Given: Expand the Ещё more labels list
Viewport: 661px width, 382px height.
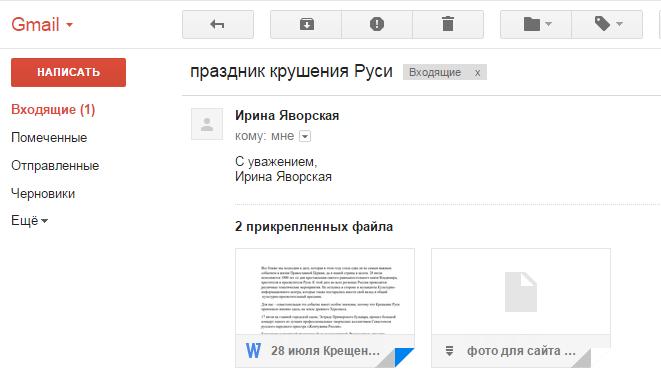Looking at the screenshot, I should pos(30,221).
